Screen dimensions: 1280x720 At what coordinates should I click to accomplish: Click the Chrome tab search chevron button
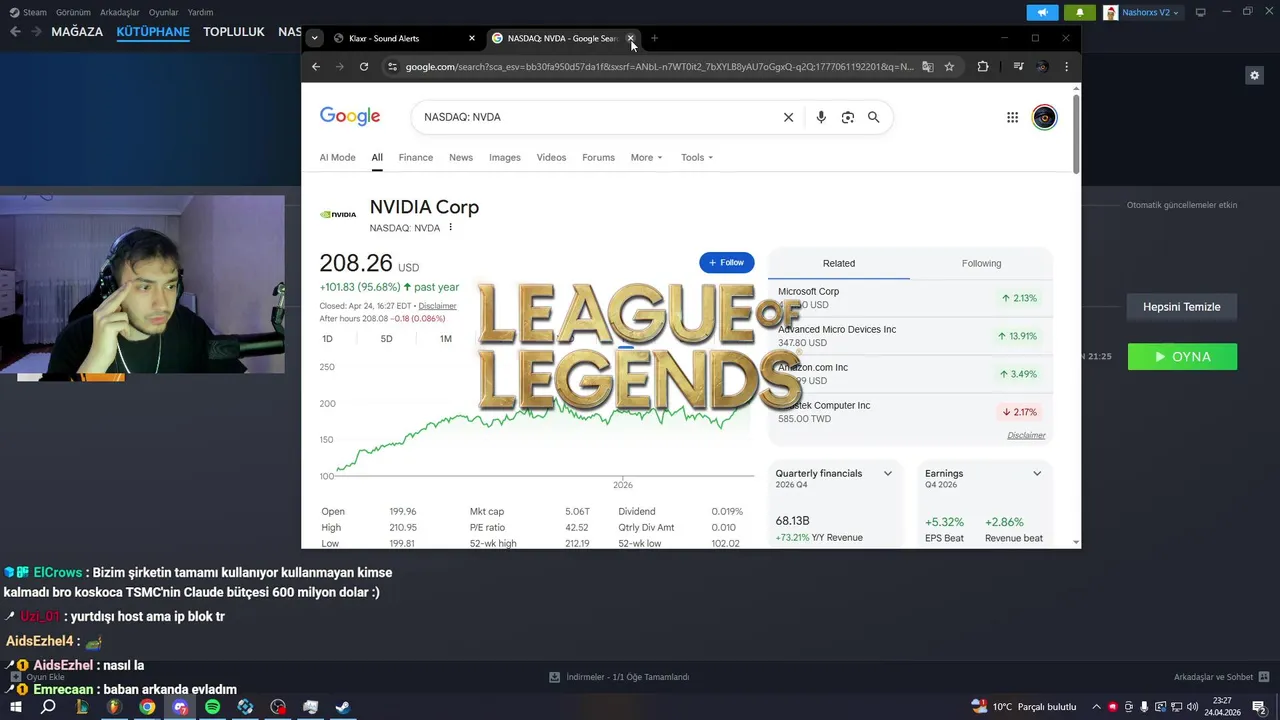tap(315, 38)
